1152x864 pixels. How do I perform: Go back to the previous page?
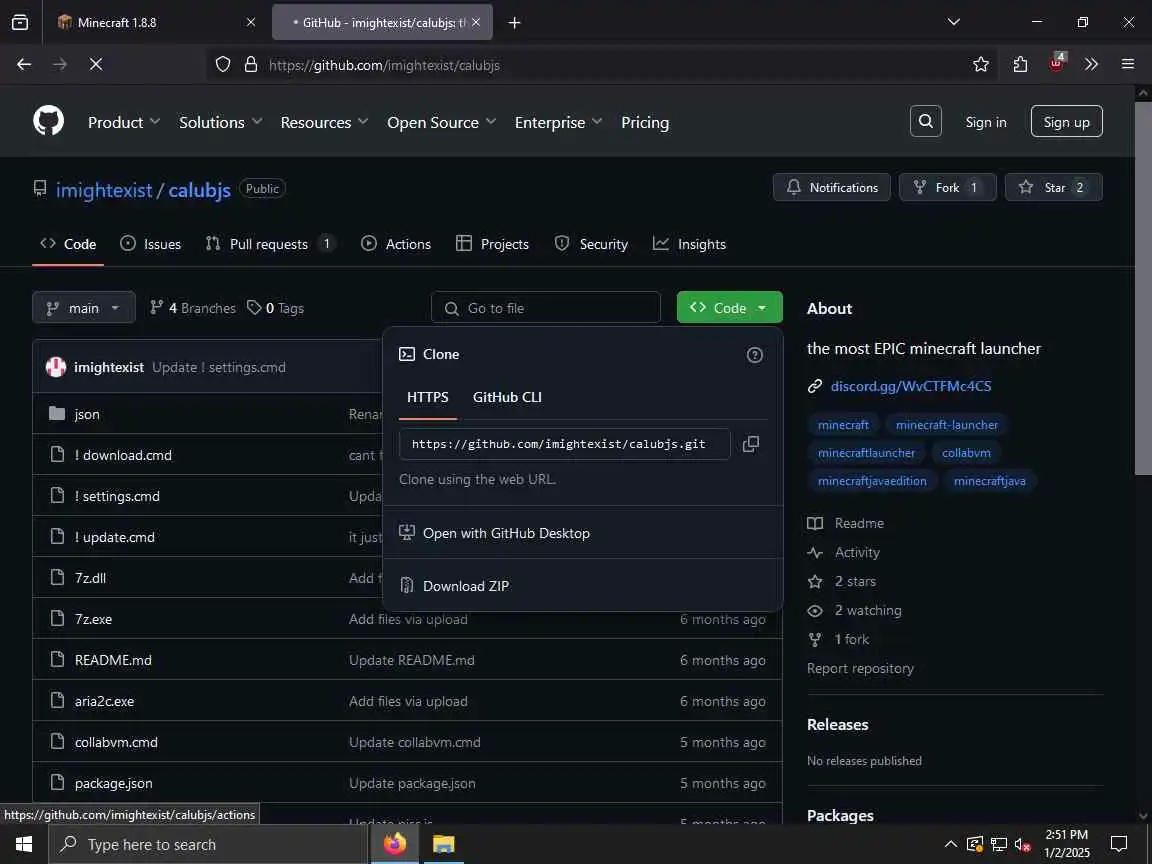24,65
